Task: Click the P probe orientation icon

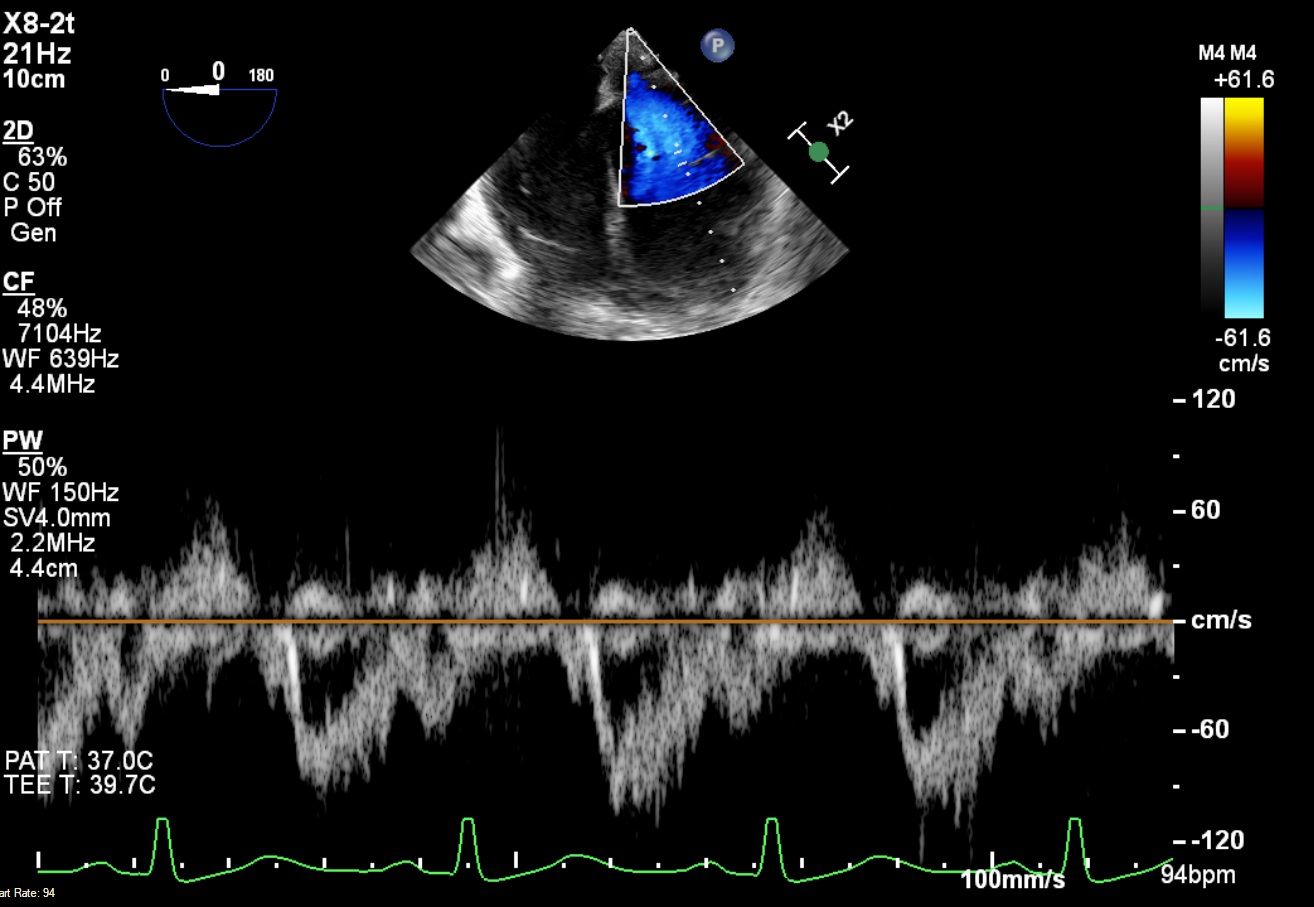Action: [x=718, y=46]
